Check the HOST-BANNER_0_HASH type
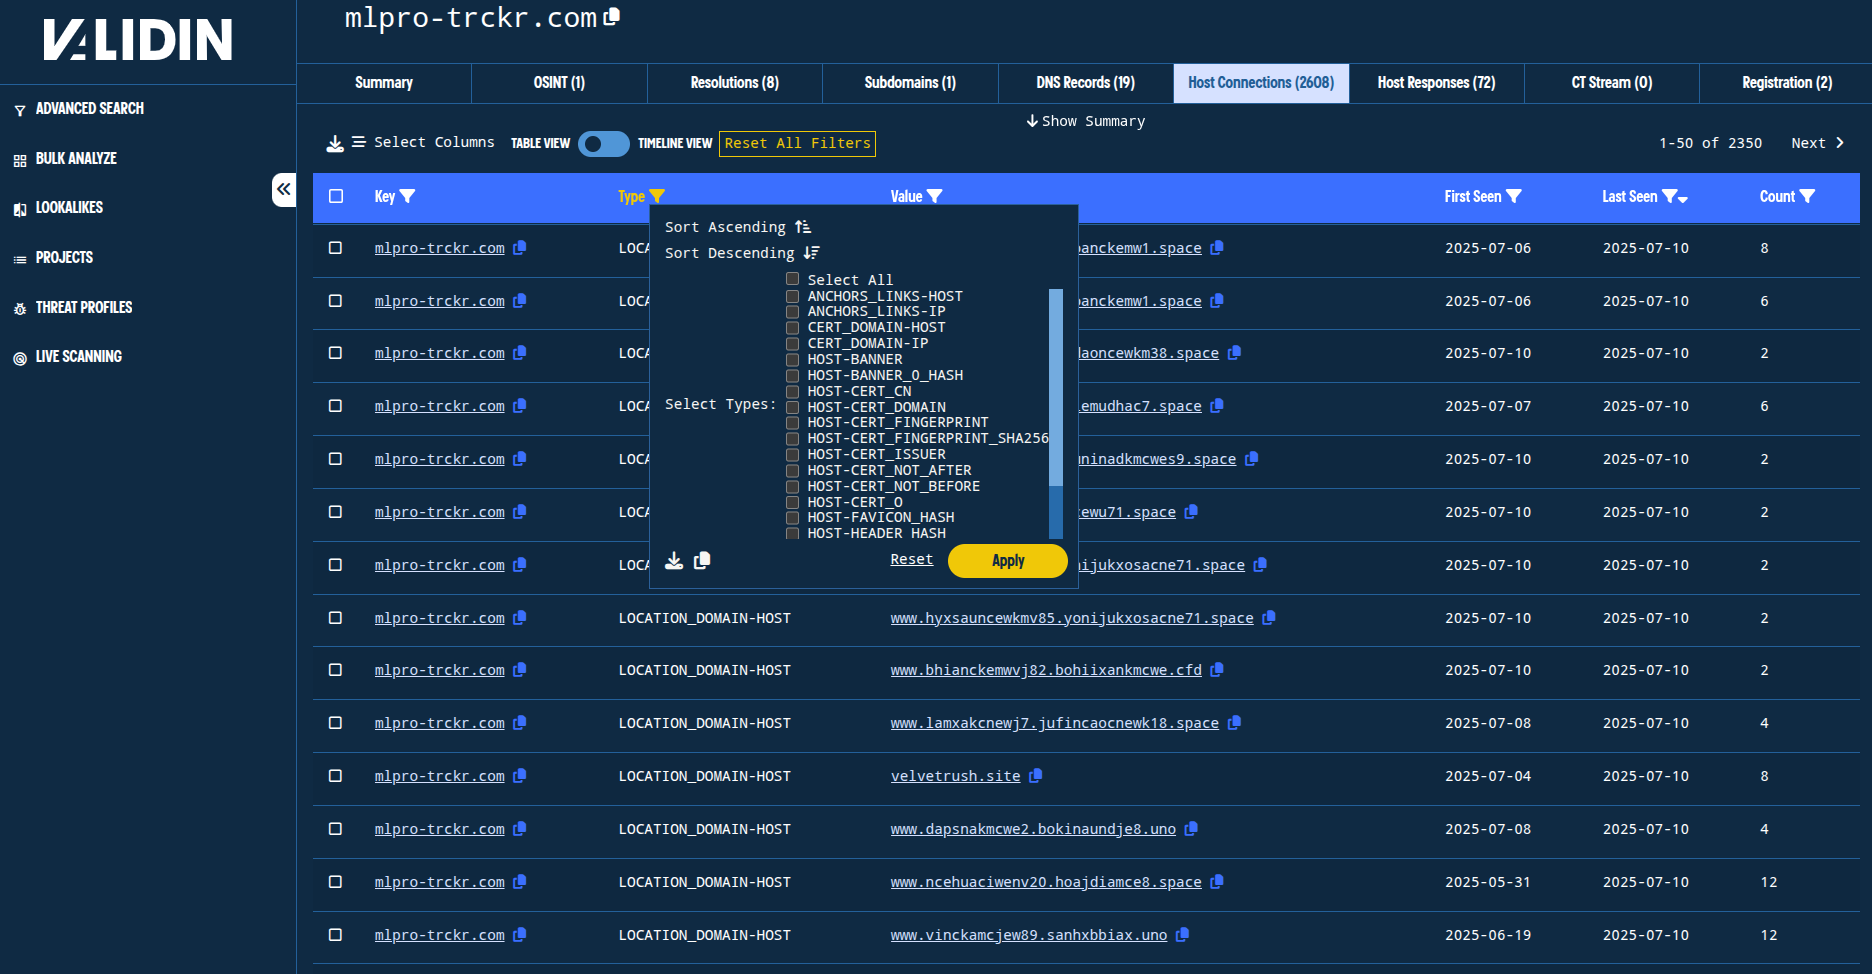The image size is (1872, 974). click(x=793, y=375)
